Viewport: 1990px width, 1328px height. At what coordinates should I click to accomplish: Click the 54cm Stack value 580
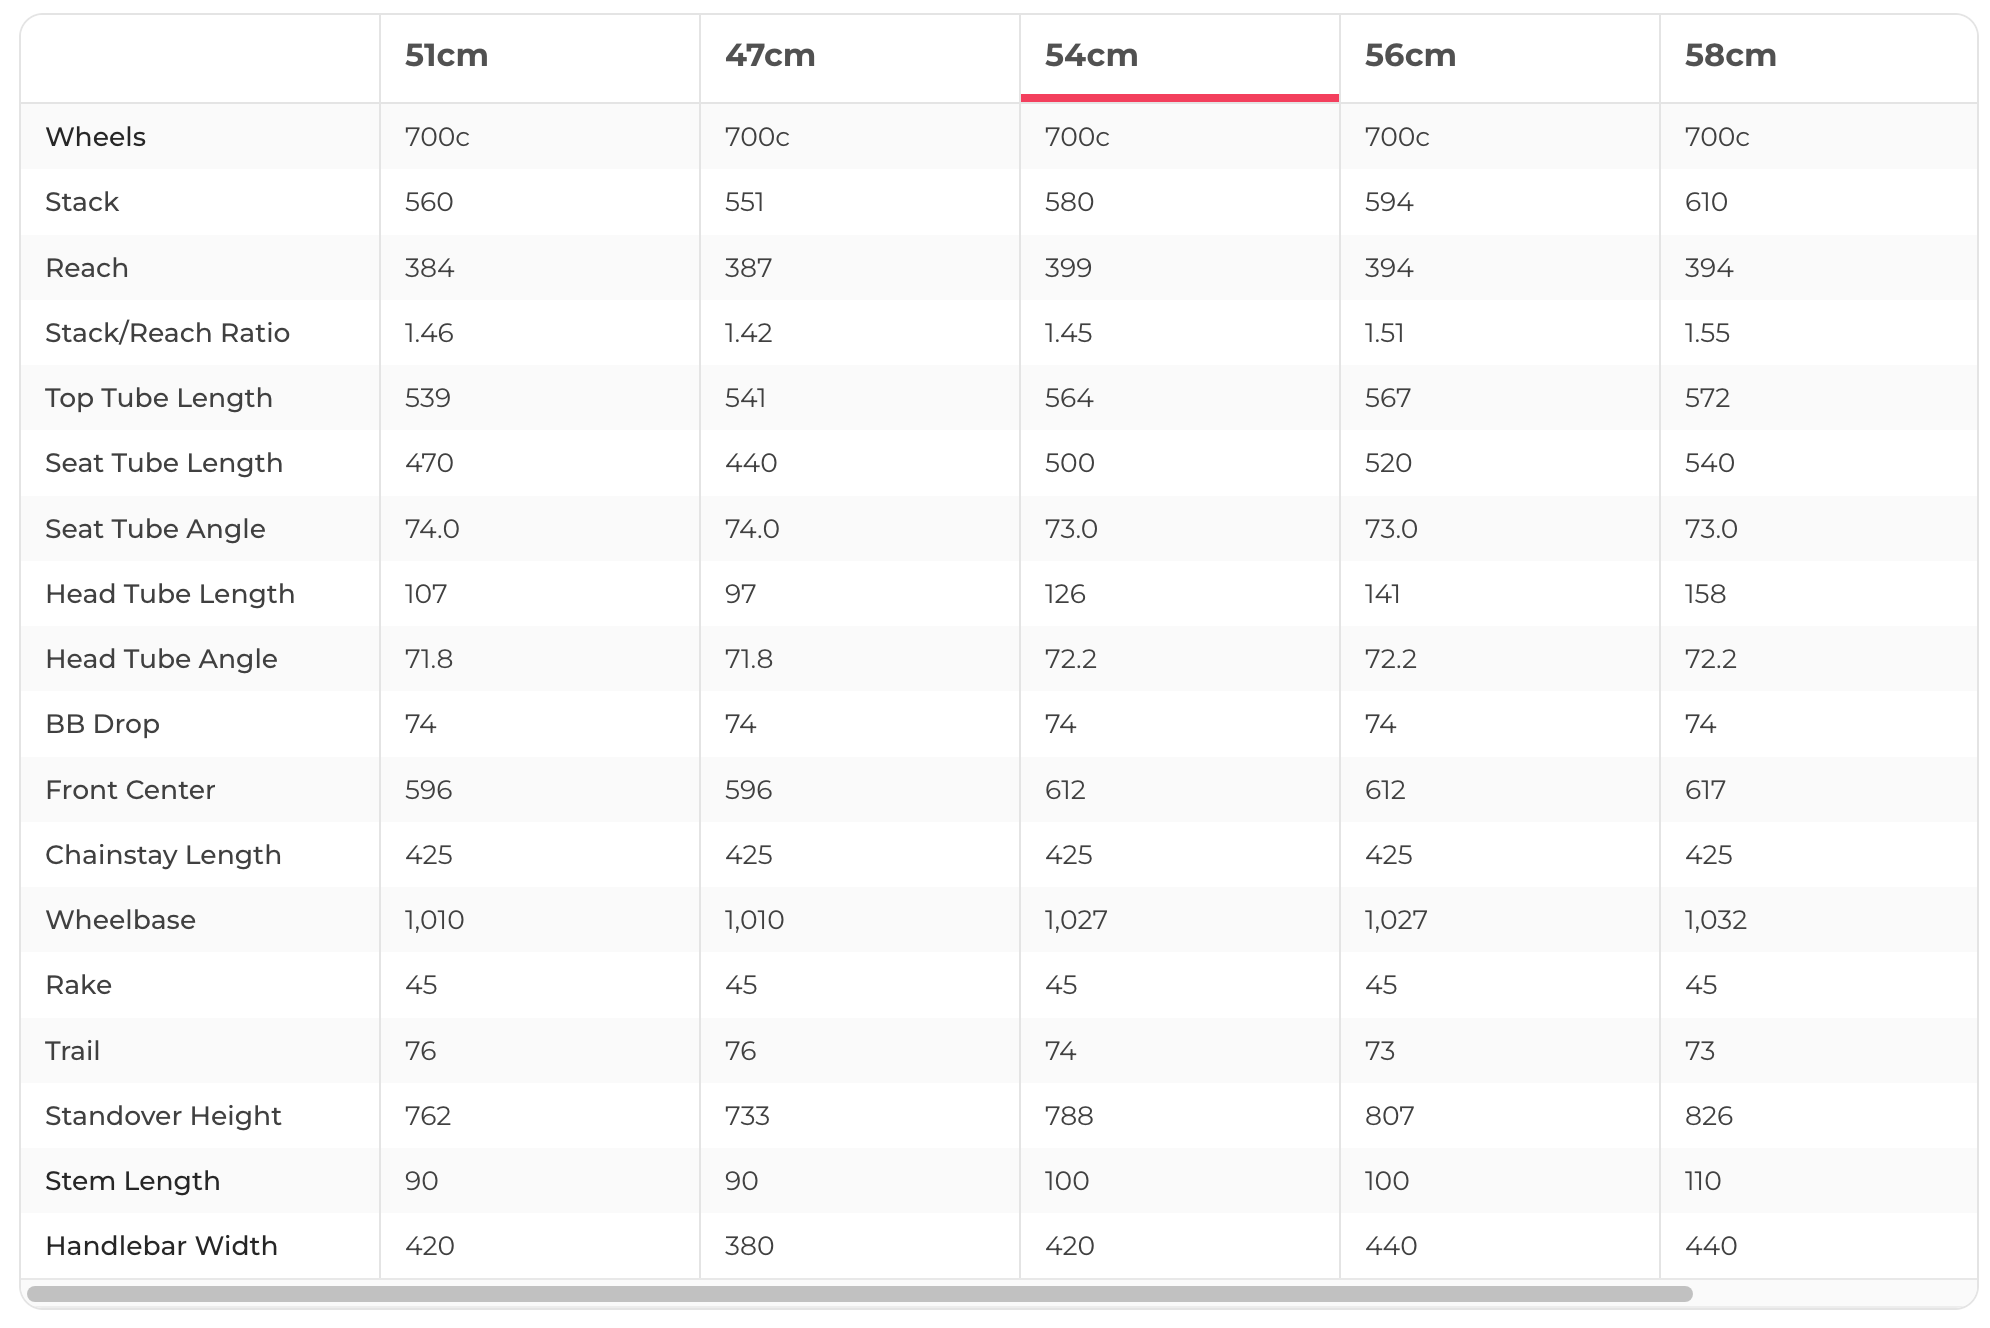tap(1069, 202)
